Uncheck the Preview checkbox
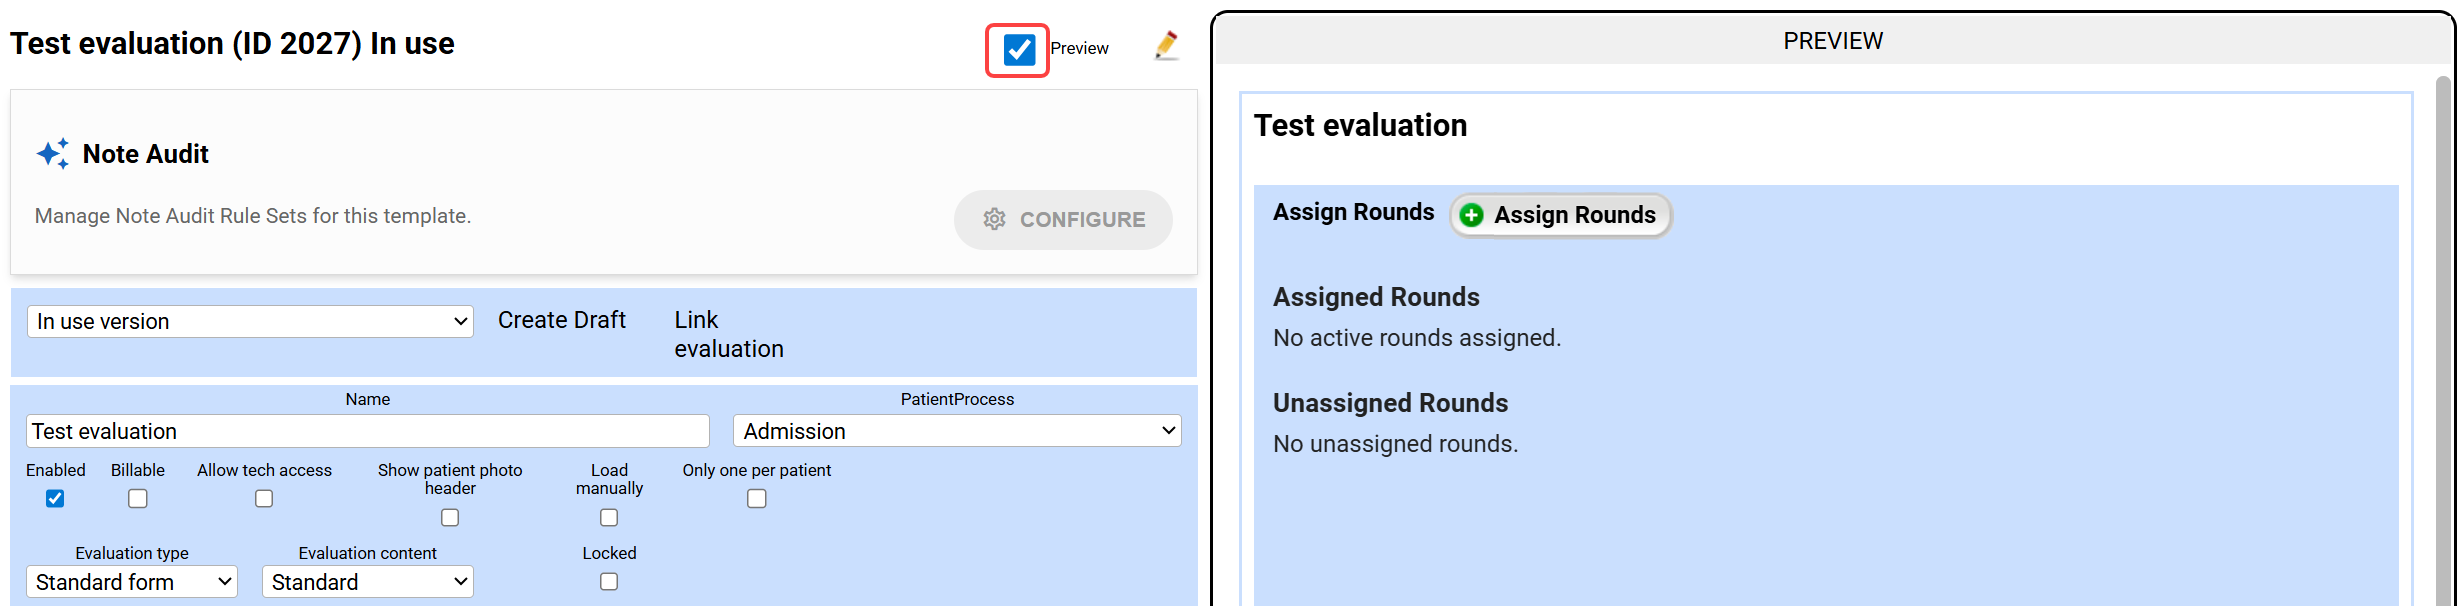2457x606 pixels. pyautogui.click(x=1018, y=49)
